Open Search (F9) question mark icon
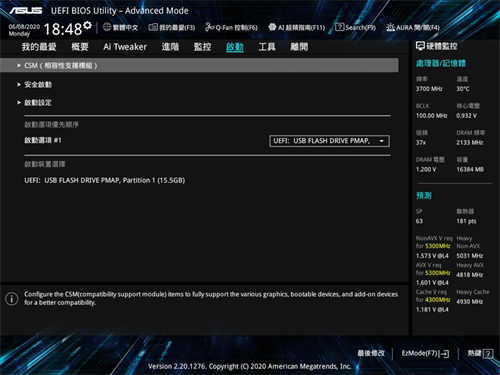The width and height of the screenshot is (500, 375). click(x=339, y=27)
